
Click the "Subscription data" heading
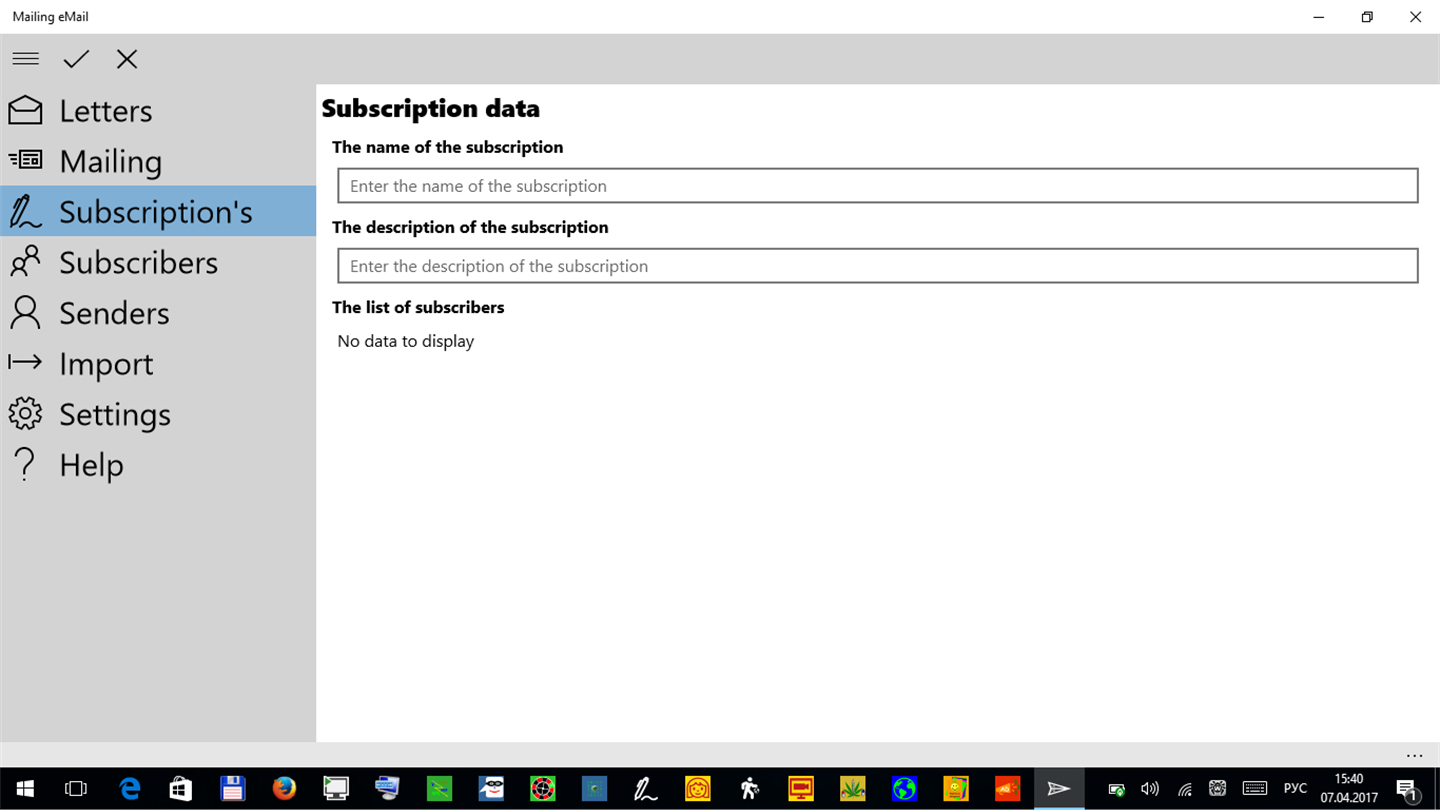pyautogui.click(x=431, y=108)
